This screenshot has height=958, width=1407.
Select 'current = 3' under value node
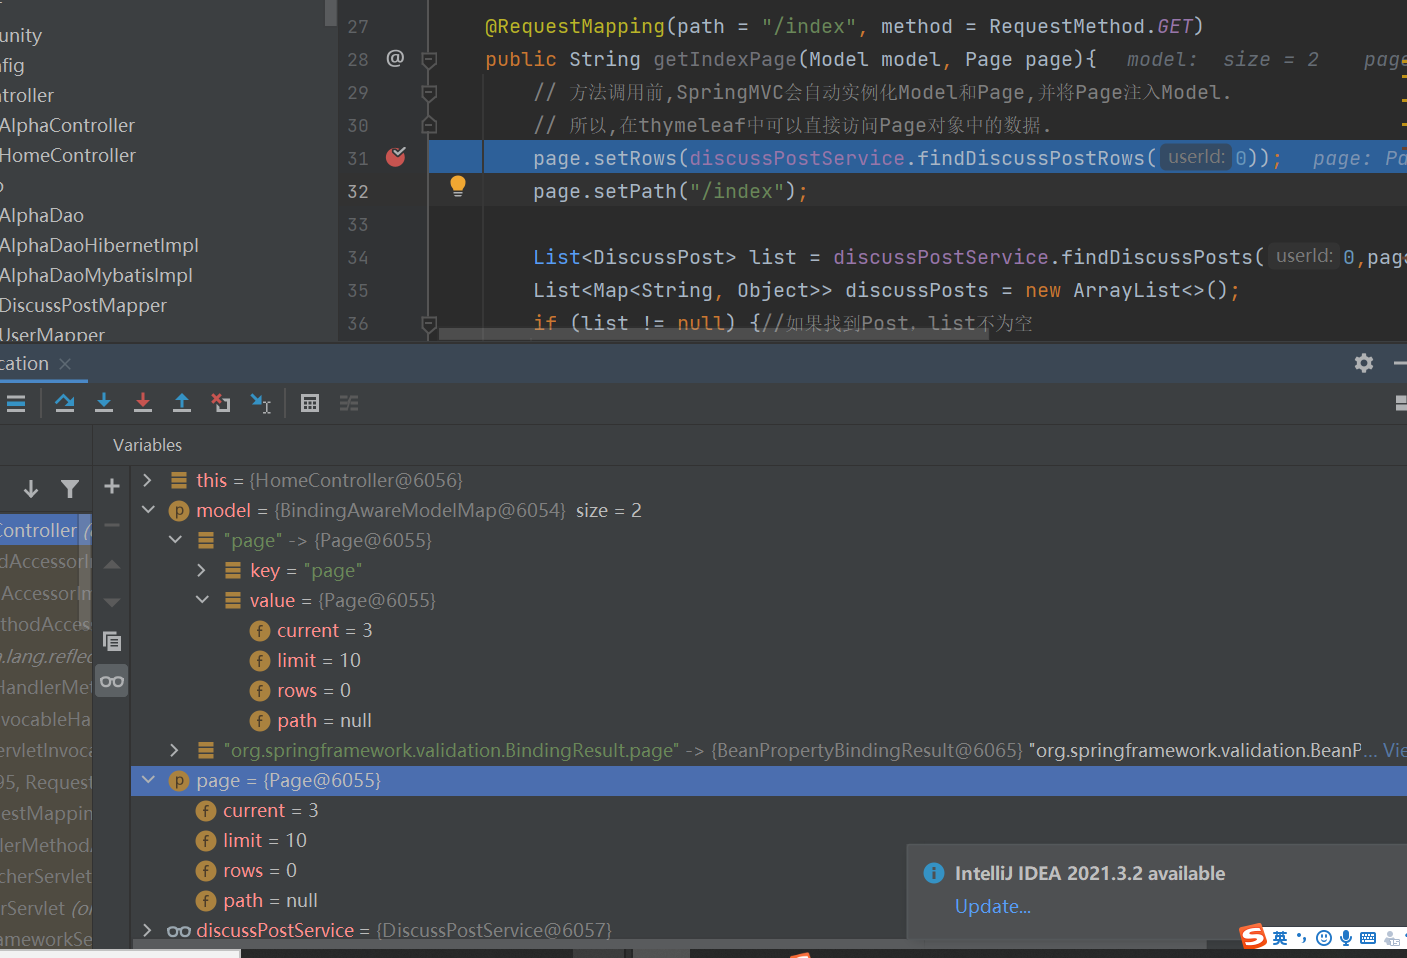coord(324,630)
